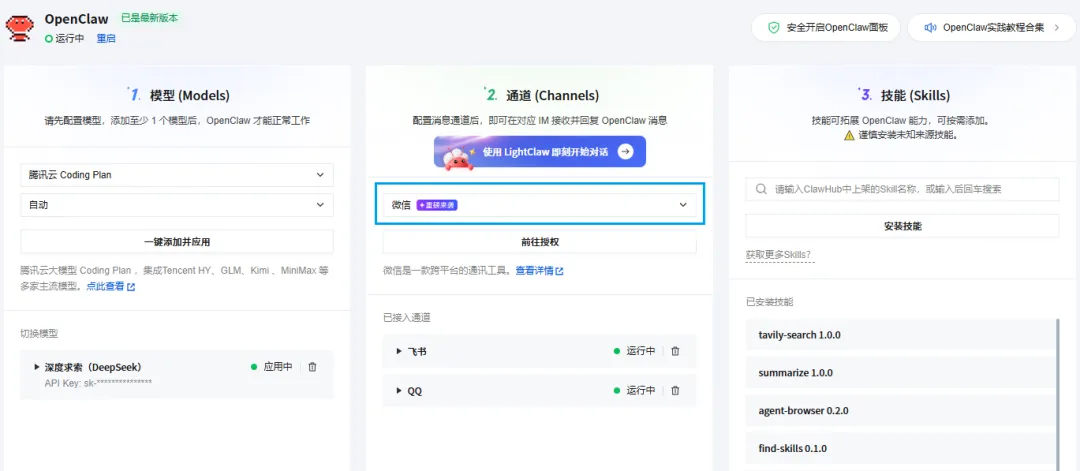Select tavily-search 1.0.0 skill
Image resolution: width=1080 pixels, height=471 pixels.
[x=900, y=335]
